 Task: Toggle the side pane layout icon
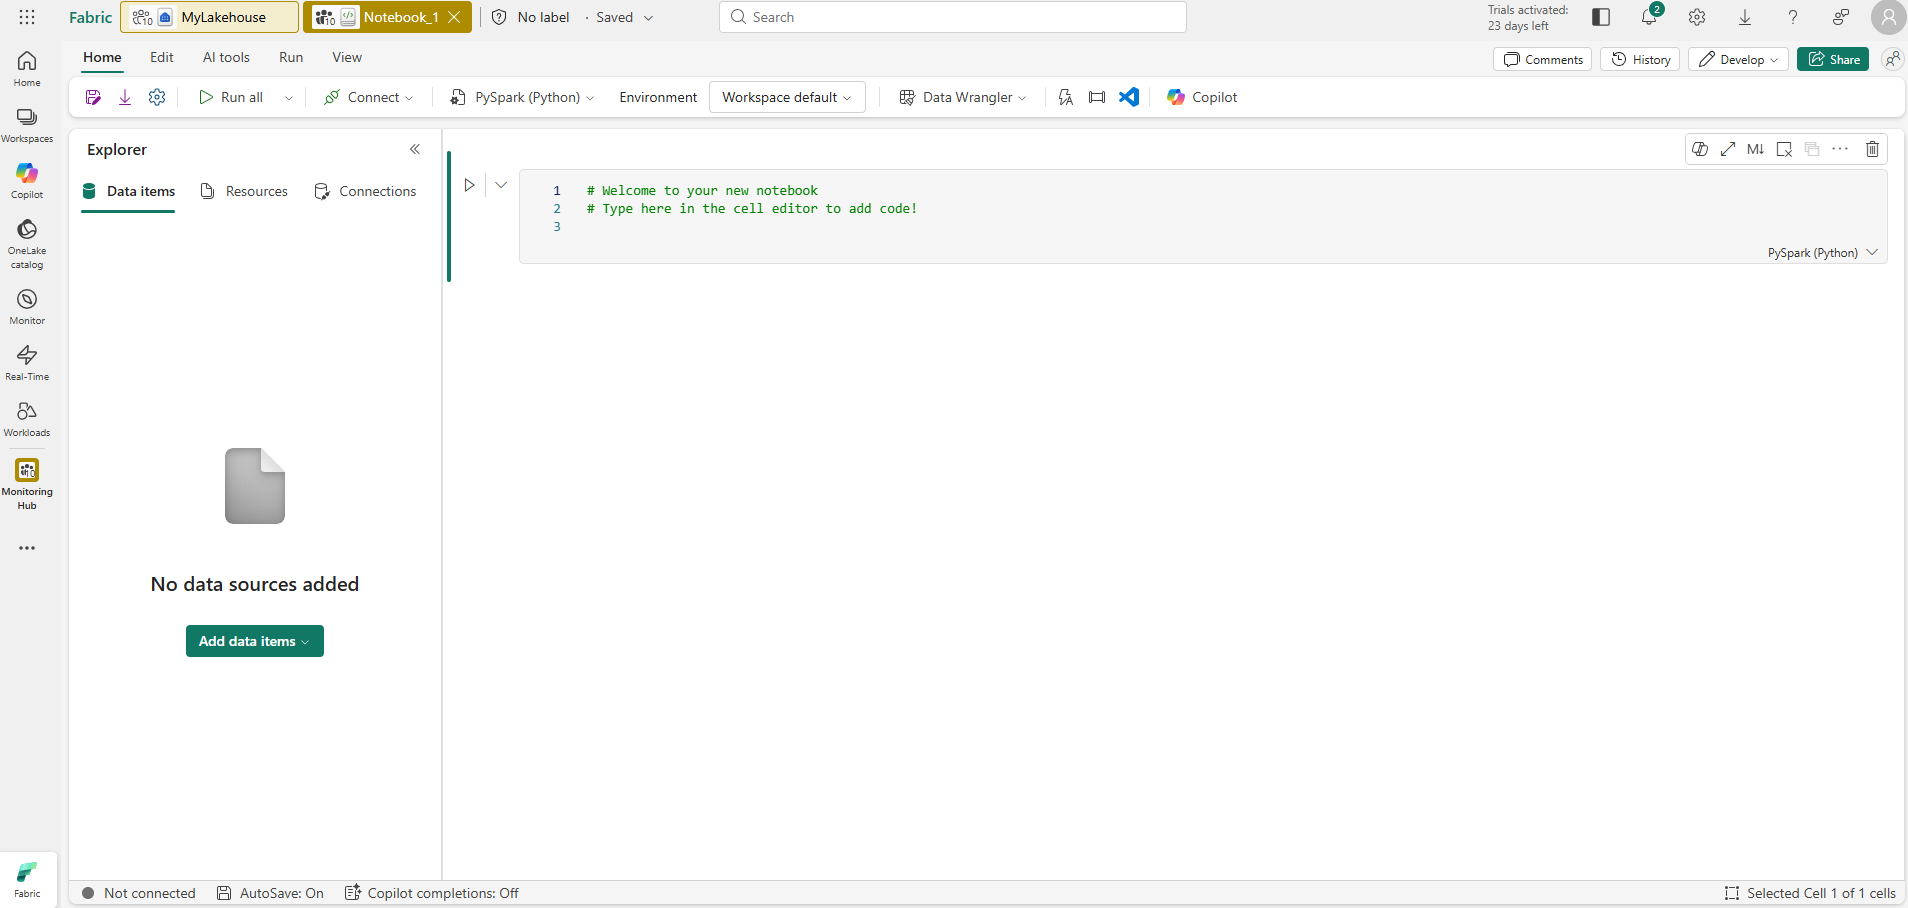[1601, 17]
